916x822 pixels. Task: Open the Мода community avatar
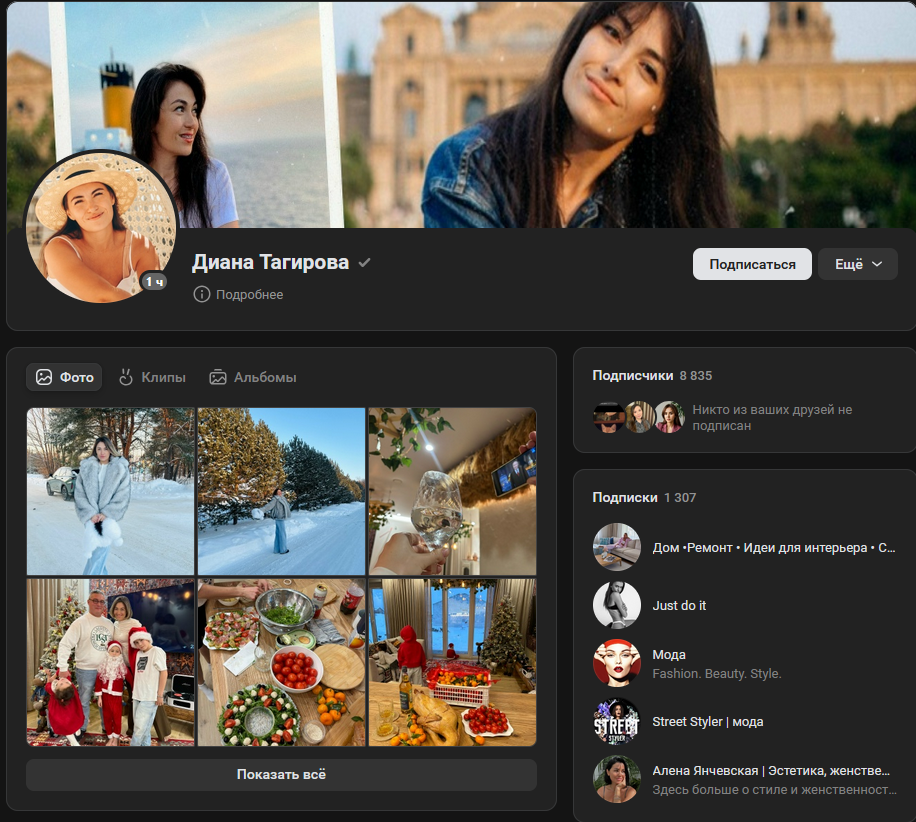tap(616, 663)
